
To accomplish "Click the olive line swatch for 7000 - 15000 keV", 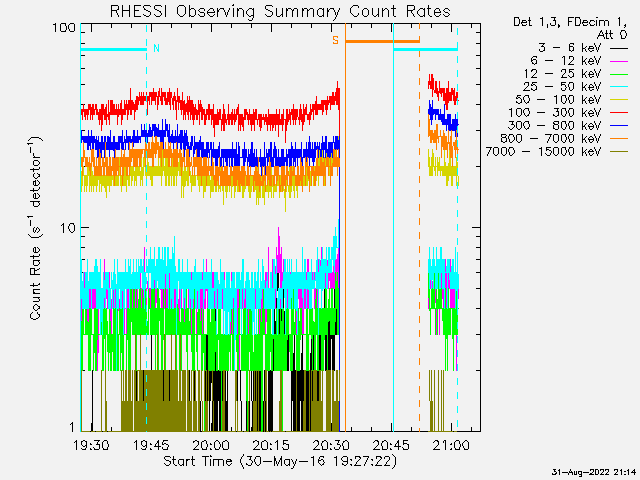I will pos(619,152).
